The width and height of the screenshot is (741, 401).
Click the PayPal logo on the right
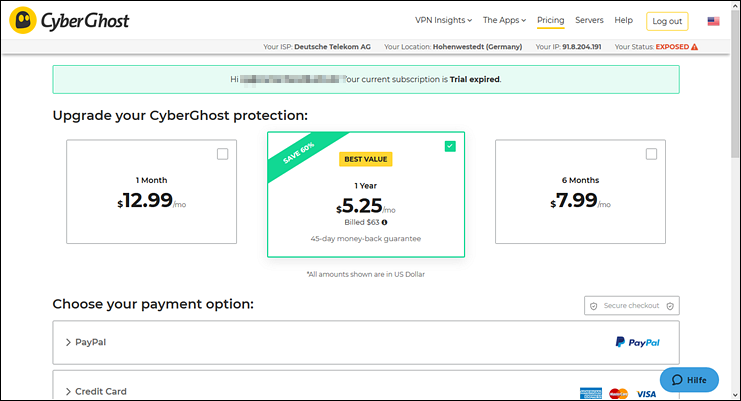pos(638,342)
